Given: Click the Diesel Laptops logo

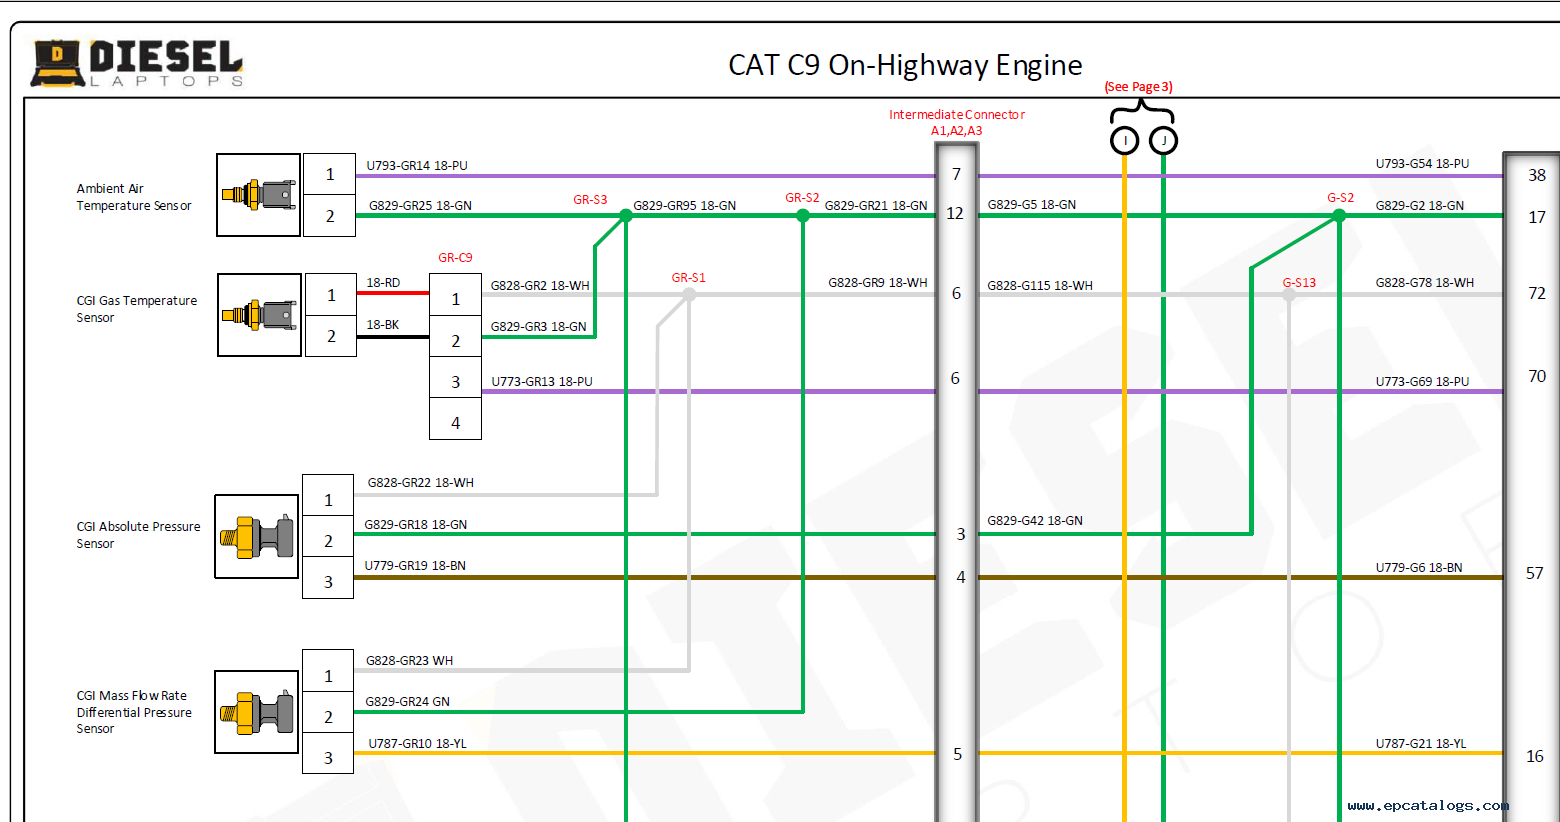Looking at the screenshot, I should (x=137, y=63).
